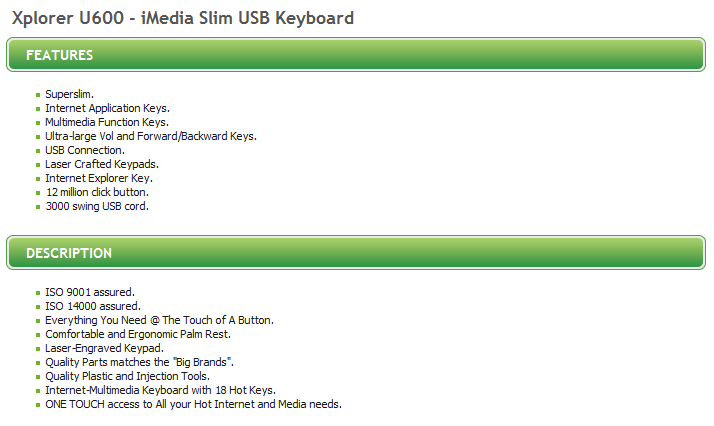Click the DESCRIPTION green header bar
Image resolution: width=714 pixels, height=426 pixels.
pyautogui.click(x=356, y=253)
